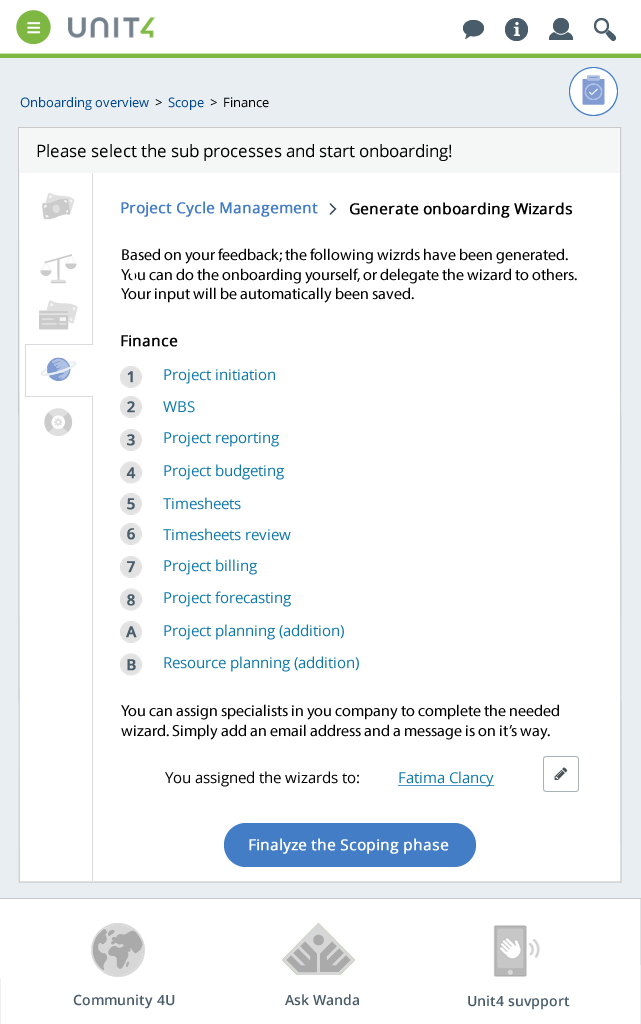Open the user profile icon
This screenshot has width=641, height=1024.
[x=561, y=29]
